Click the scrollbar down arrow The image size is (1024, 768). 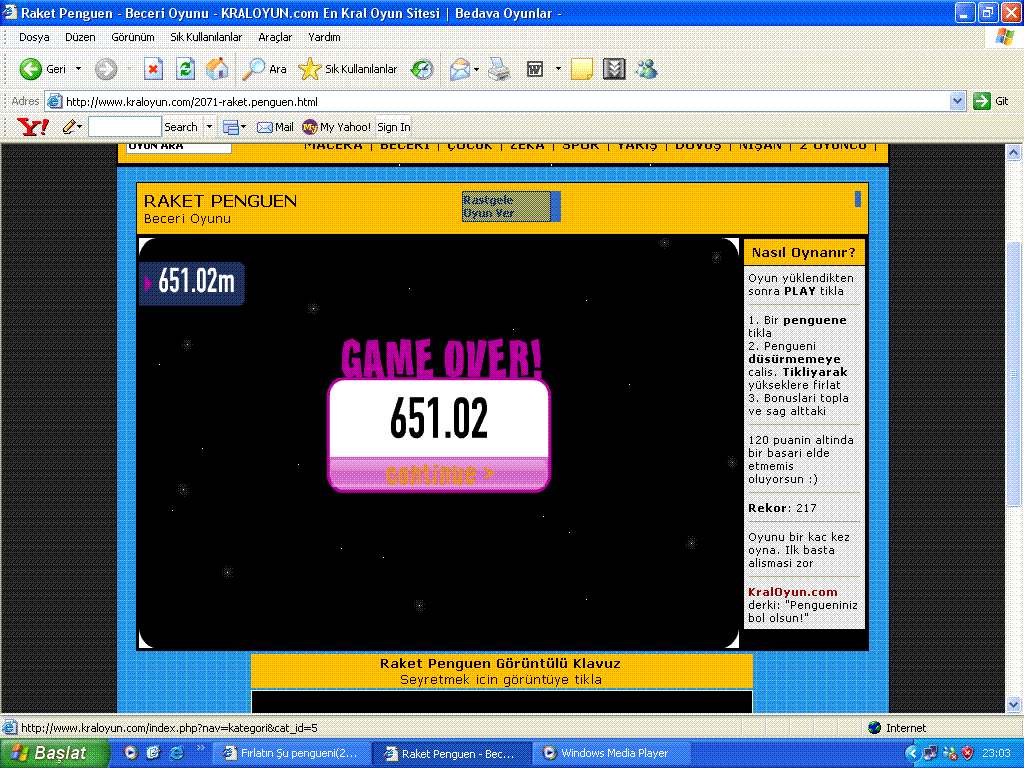[x=1013, y=704]
